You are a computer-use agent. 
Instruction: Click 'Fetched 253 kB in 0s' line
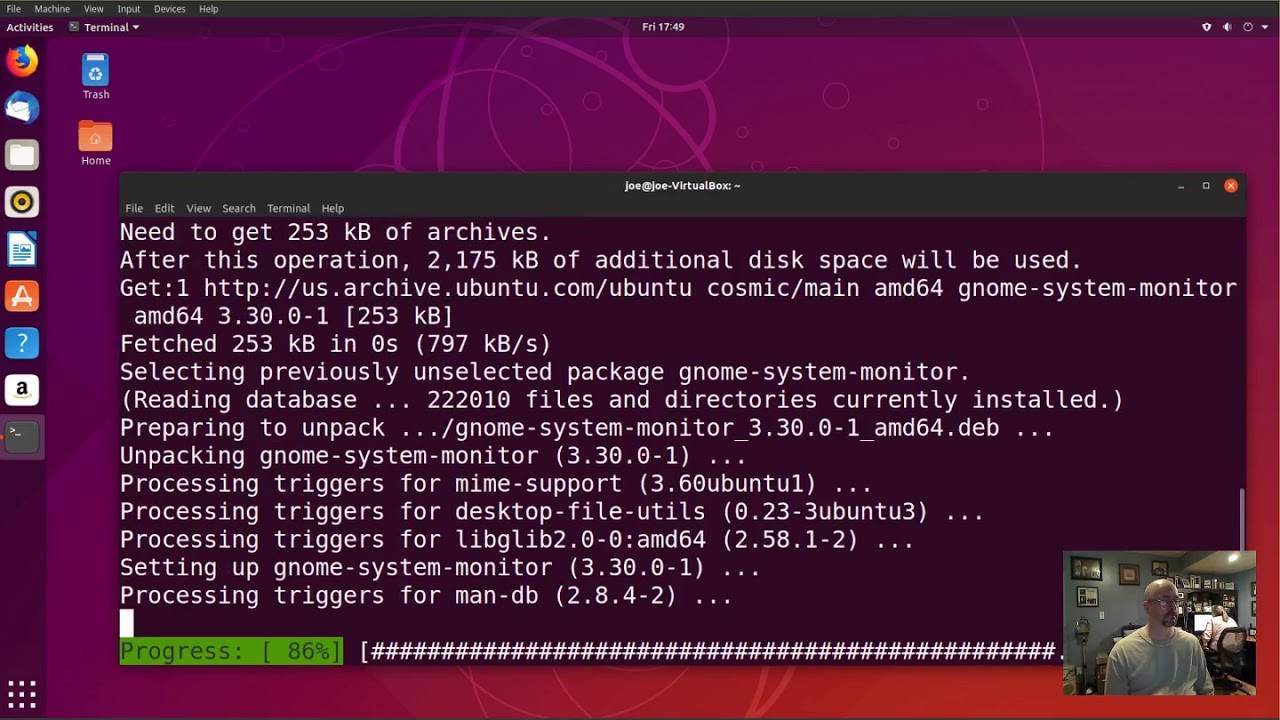pyautogui.click(x=336, y=344)
